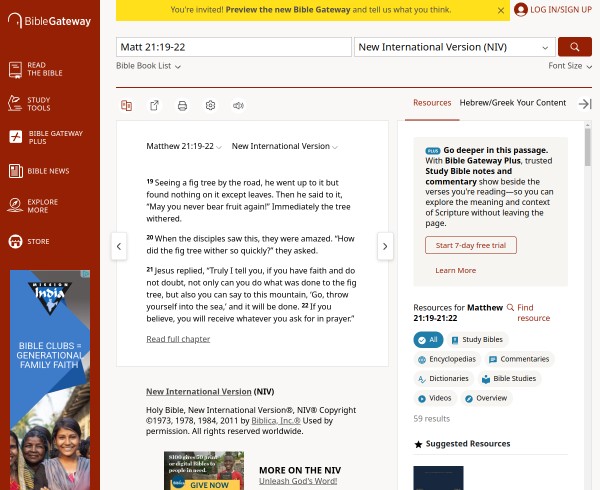Click the Mission India ad banner
600x490 pixels.
50,380
